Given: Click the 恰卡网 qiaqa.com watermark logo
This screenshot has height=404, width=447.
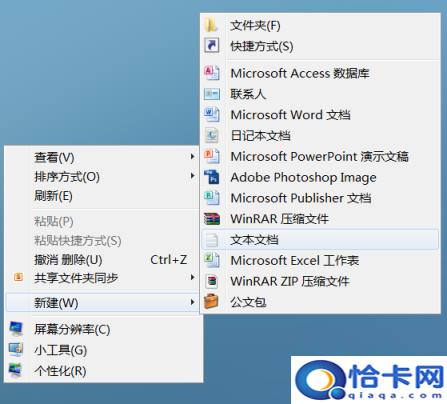Looking at the screenshot, I should [x=369, y=380].
